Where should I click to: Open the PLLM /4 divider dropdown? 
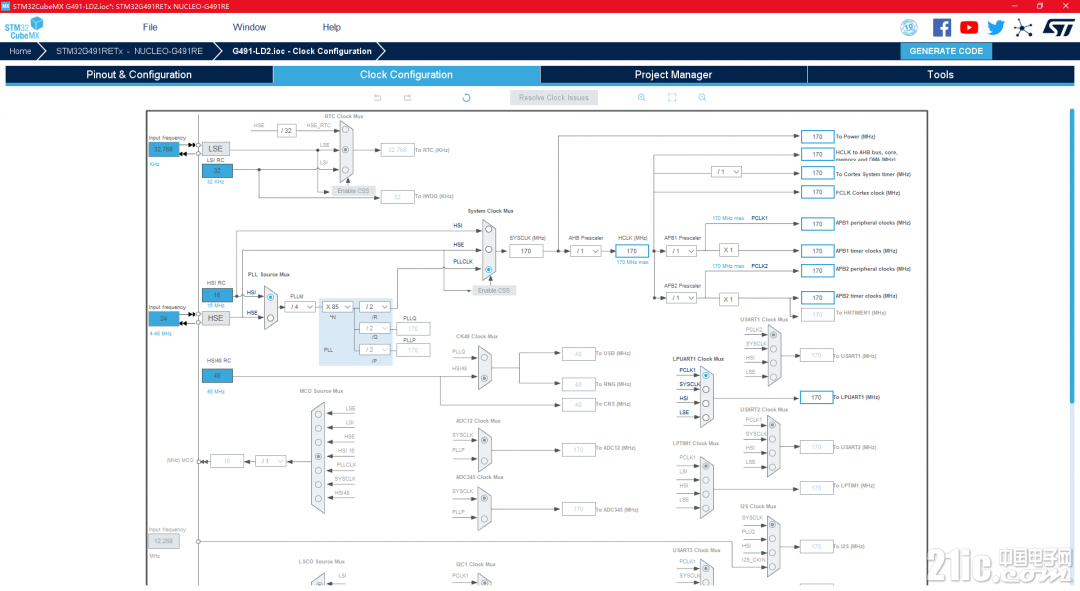[302, 307]
